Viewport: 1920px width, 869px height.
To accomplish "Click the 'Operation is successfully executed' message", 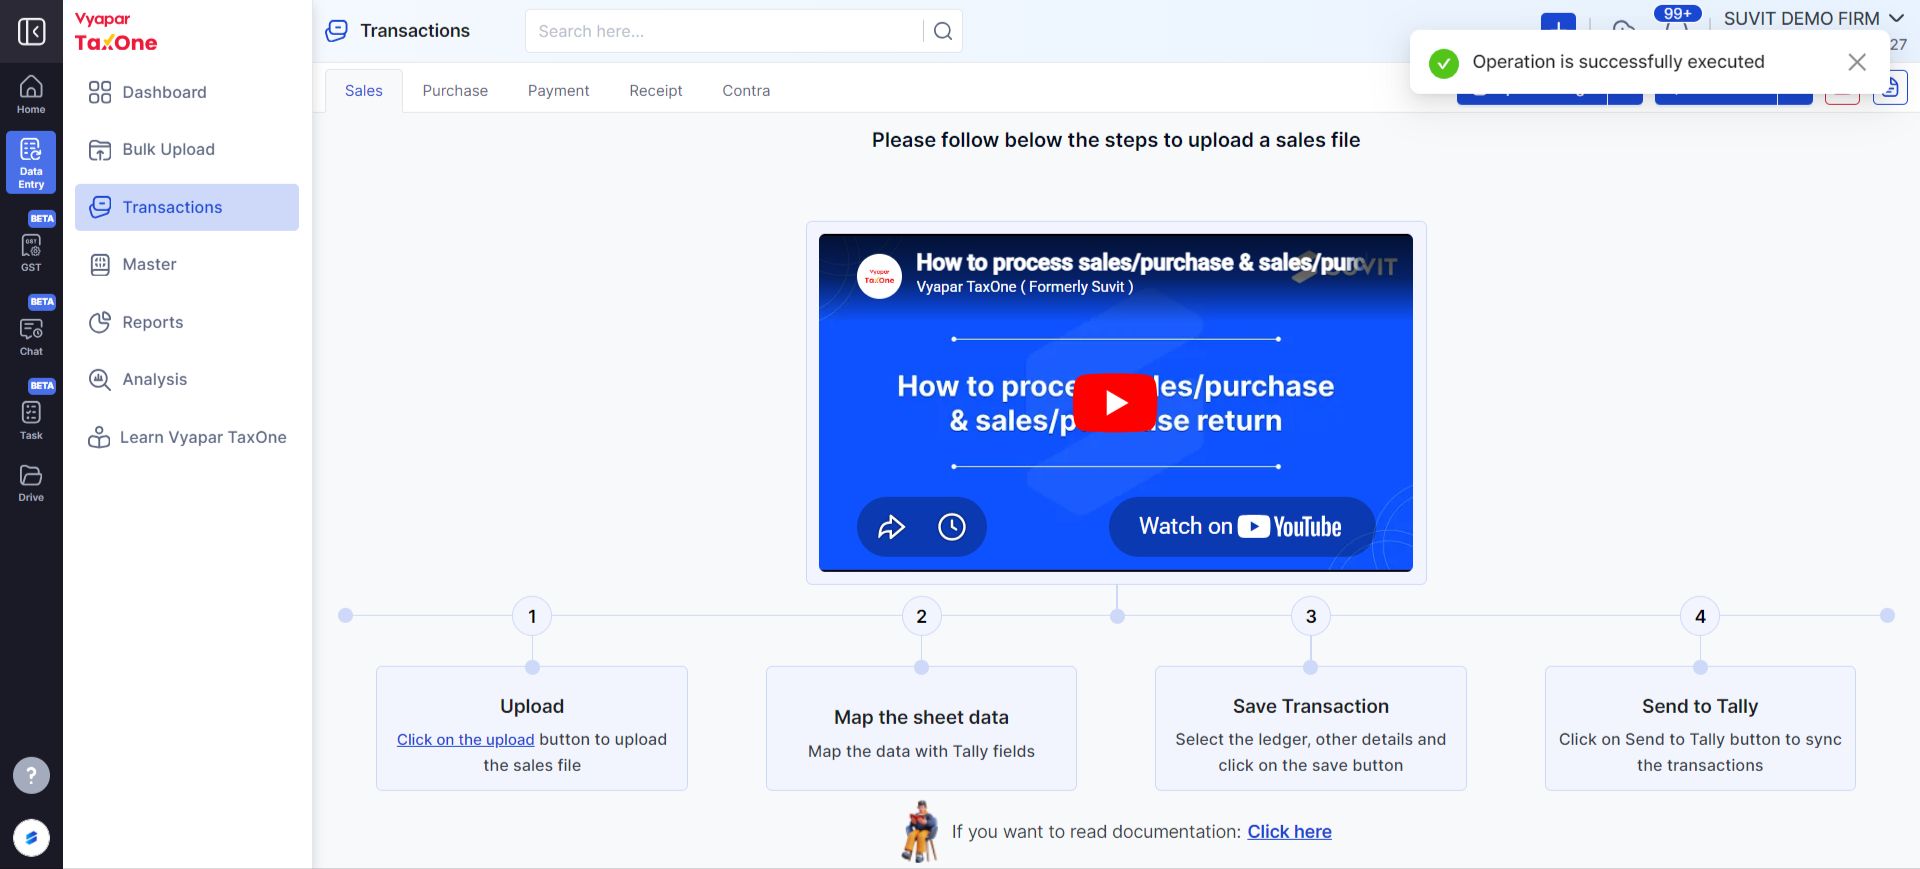I will [1618, 62].
